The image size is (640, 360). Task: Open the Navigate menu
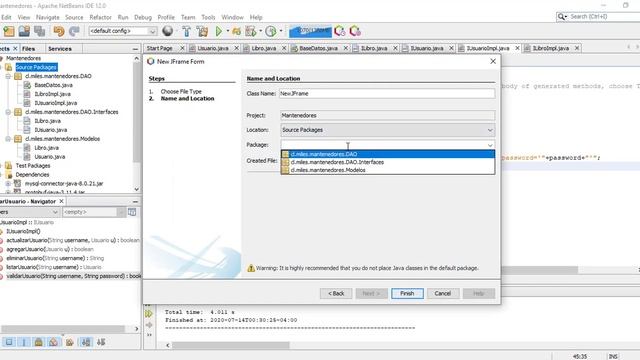tap(48, 17)
